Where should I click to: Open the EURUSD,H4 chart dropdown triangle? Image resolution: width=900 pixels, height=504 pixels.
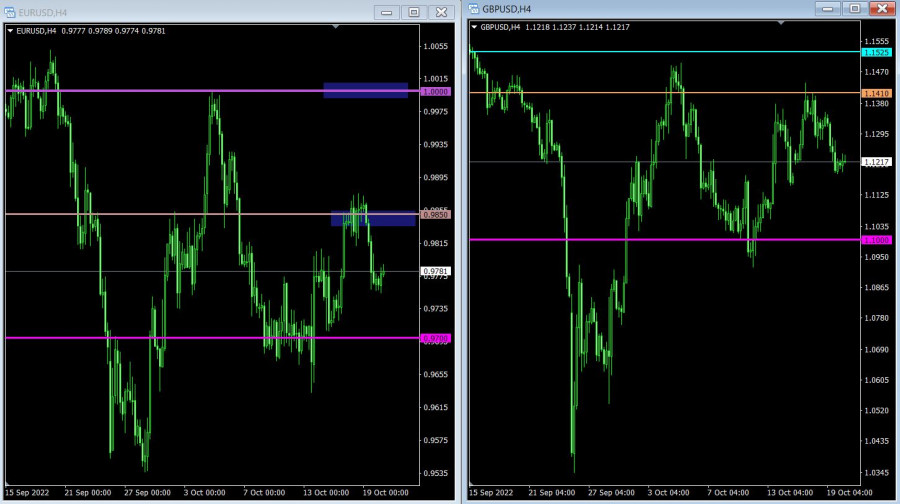tap(11, 30)
